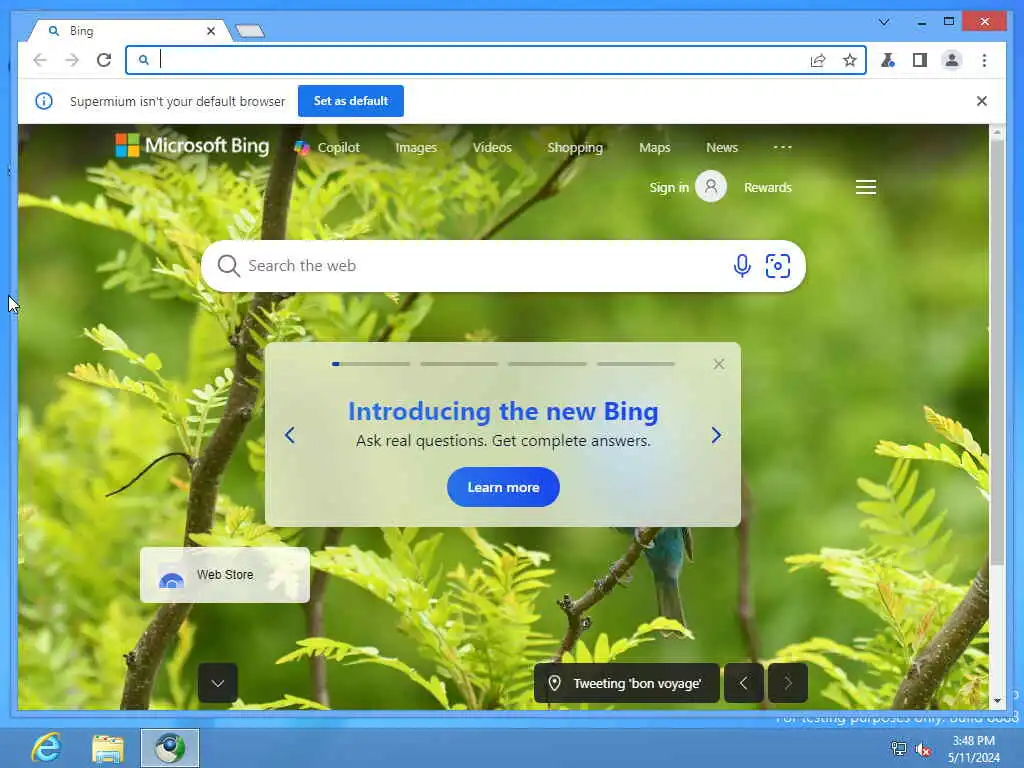This screenshot has height=768, width=1024.
Task: Open Bing Rewards
Action: [767, 187]
